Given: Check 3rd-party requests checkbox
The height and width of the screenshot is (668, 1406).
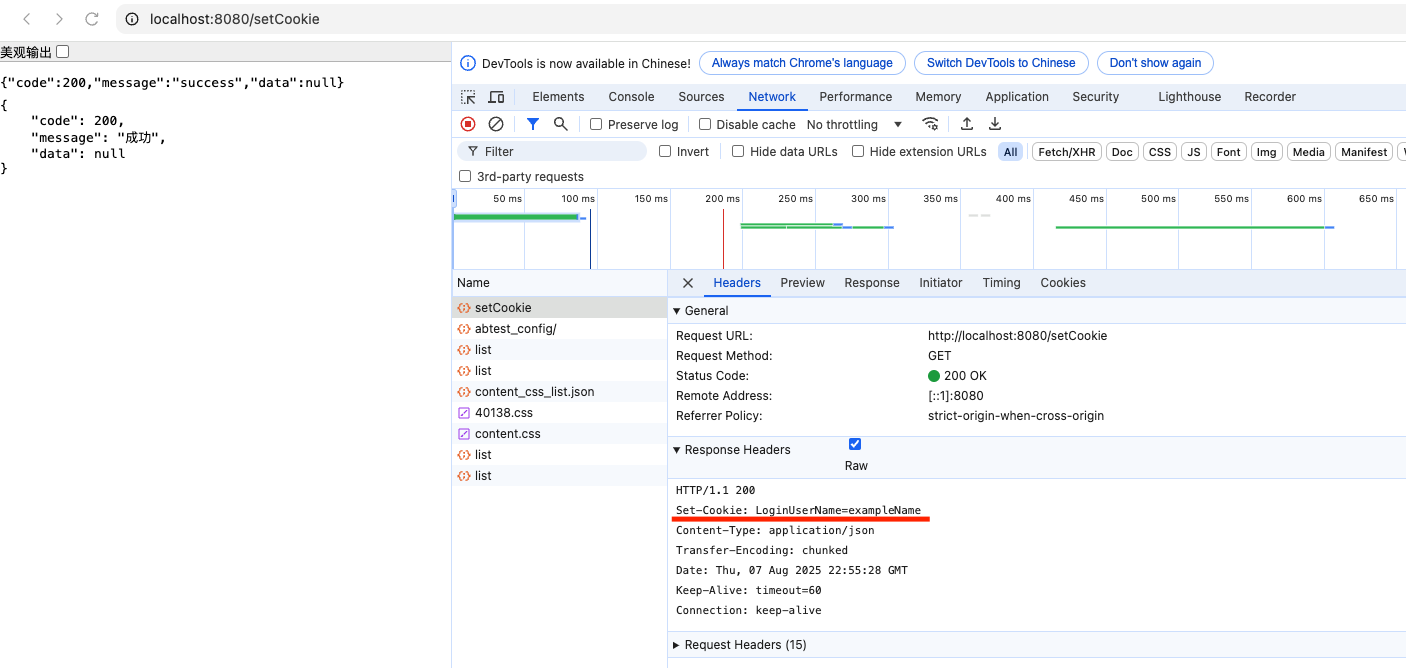Looking at the screenshot, I should pos(465,176).
